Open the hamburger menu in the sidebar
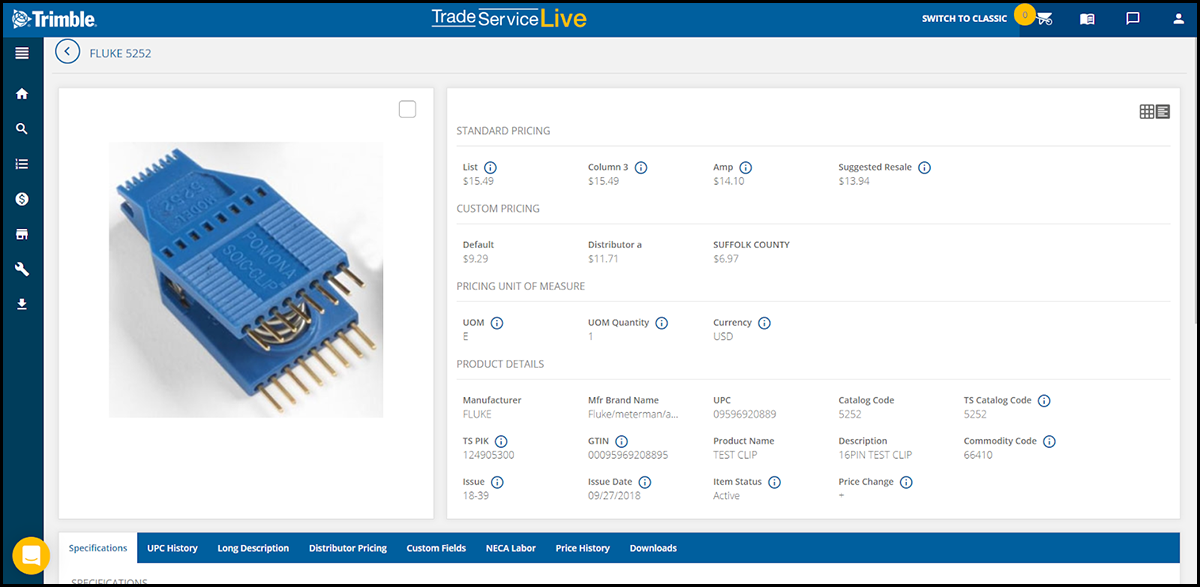This screenshot has height=587, width=1200. (x=22, y=52)
